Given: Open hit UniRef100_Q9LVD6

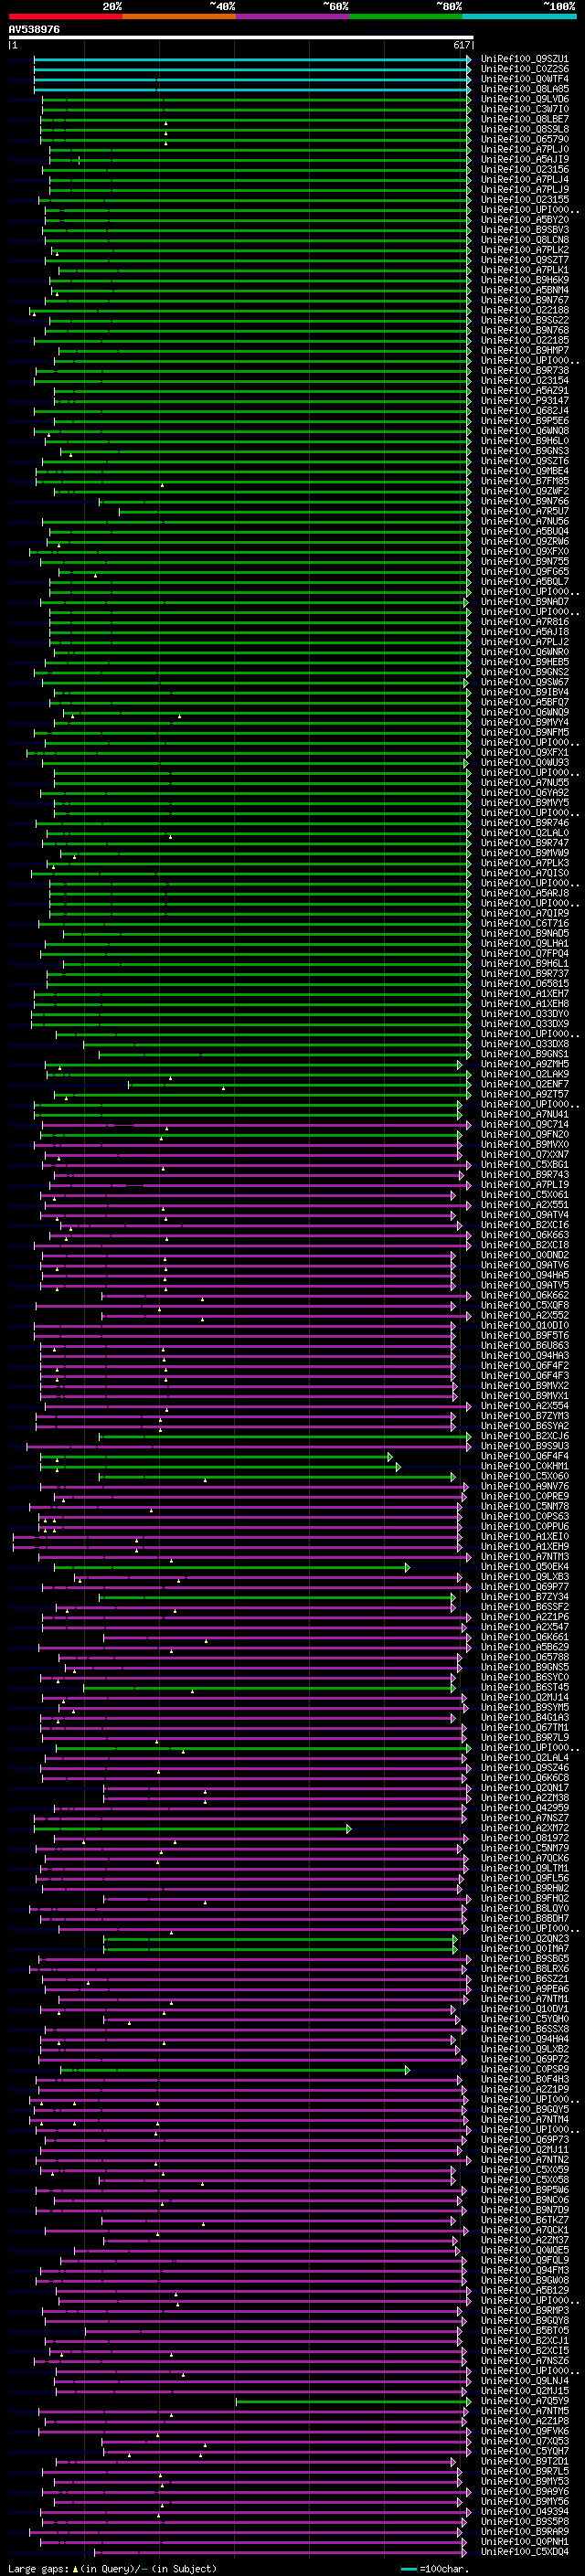Looking at the screenshot, I should [x=524, y=99].
